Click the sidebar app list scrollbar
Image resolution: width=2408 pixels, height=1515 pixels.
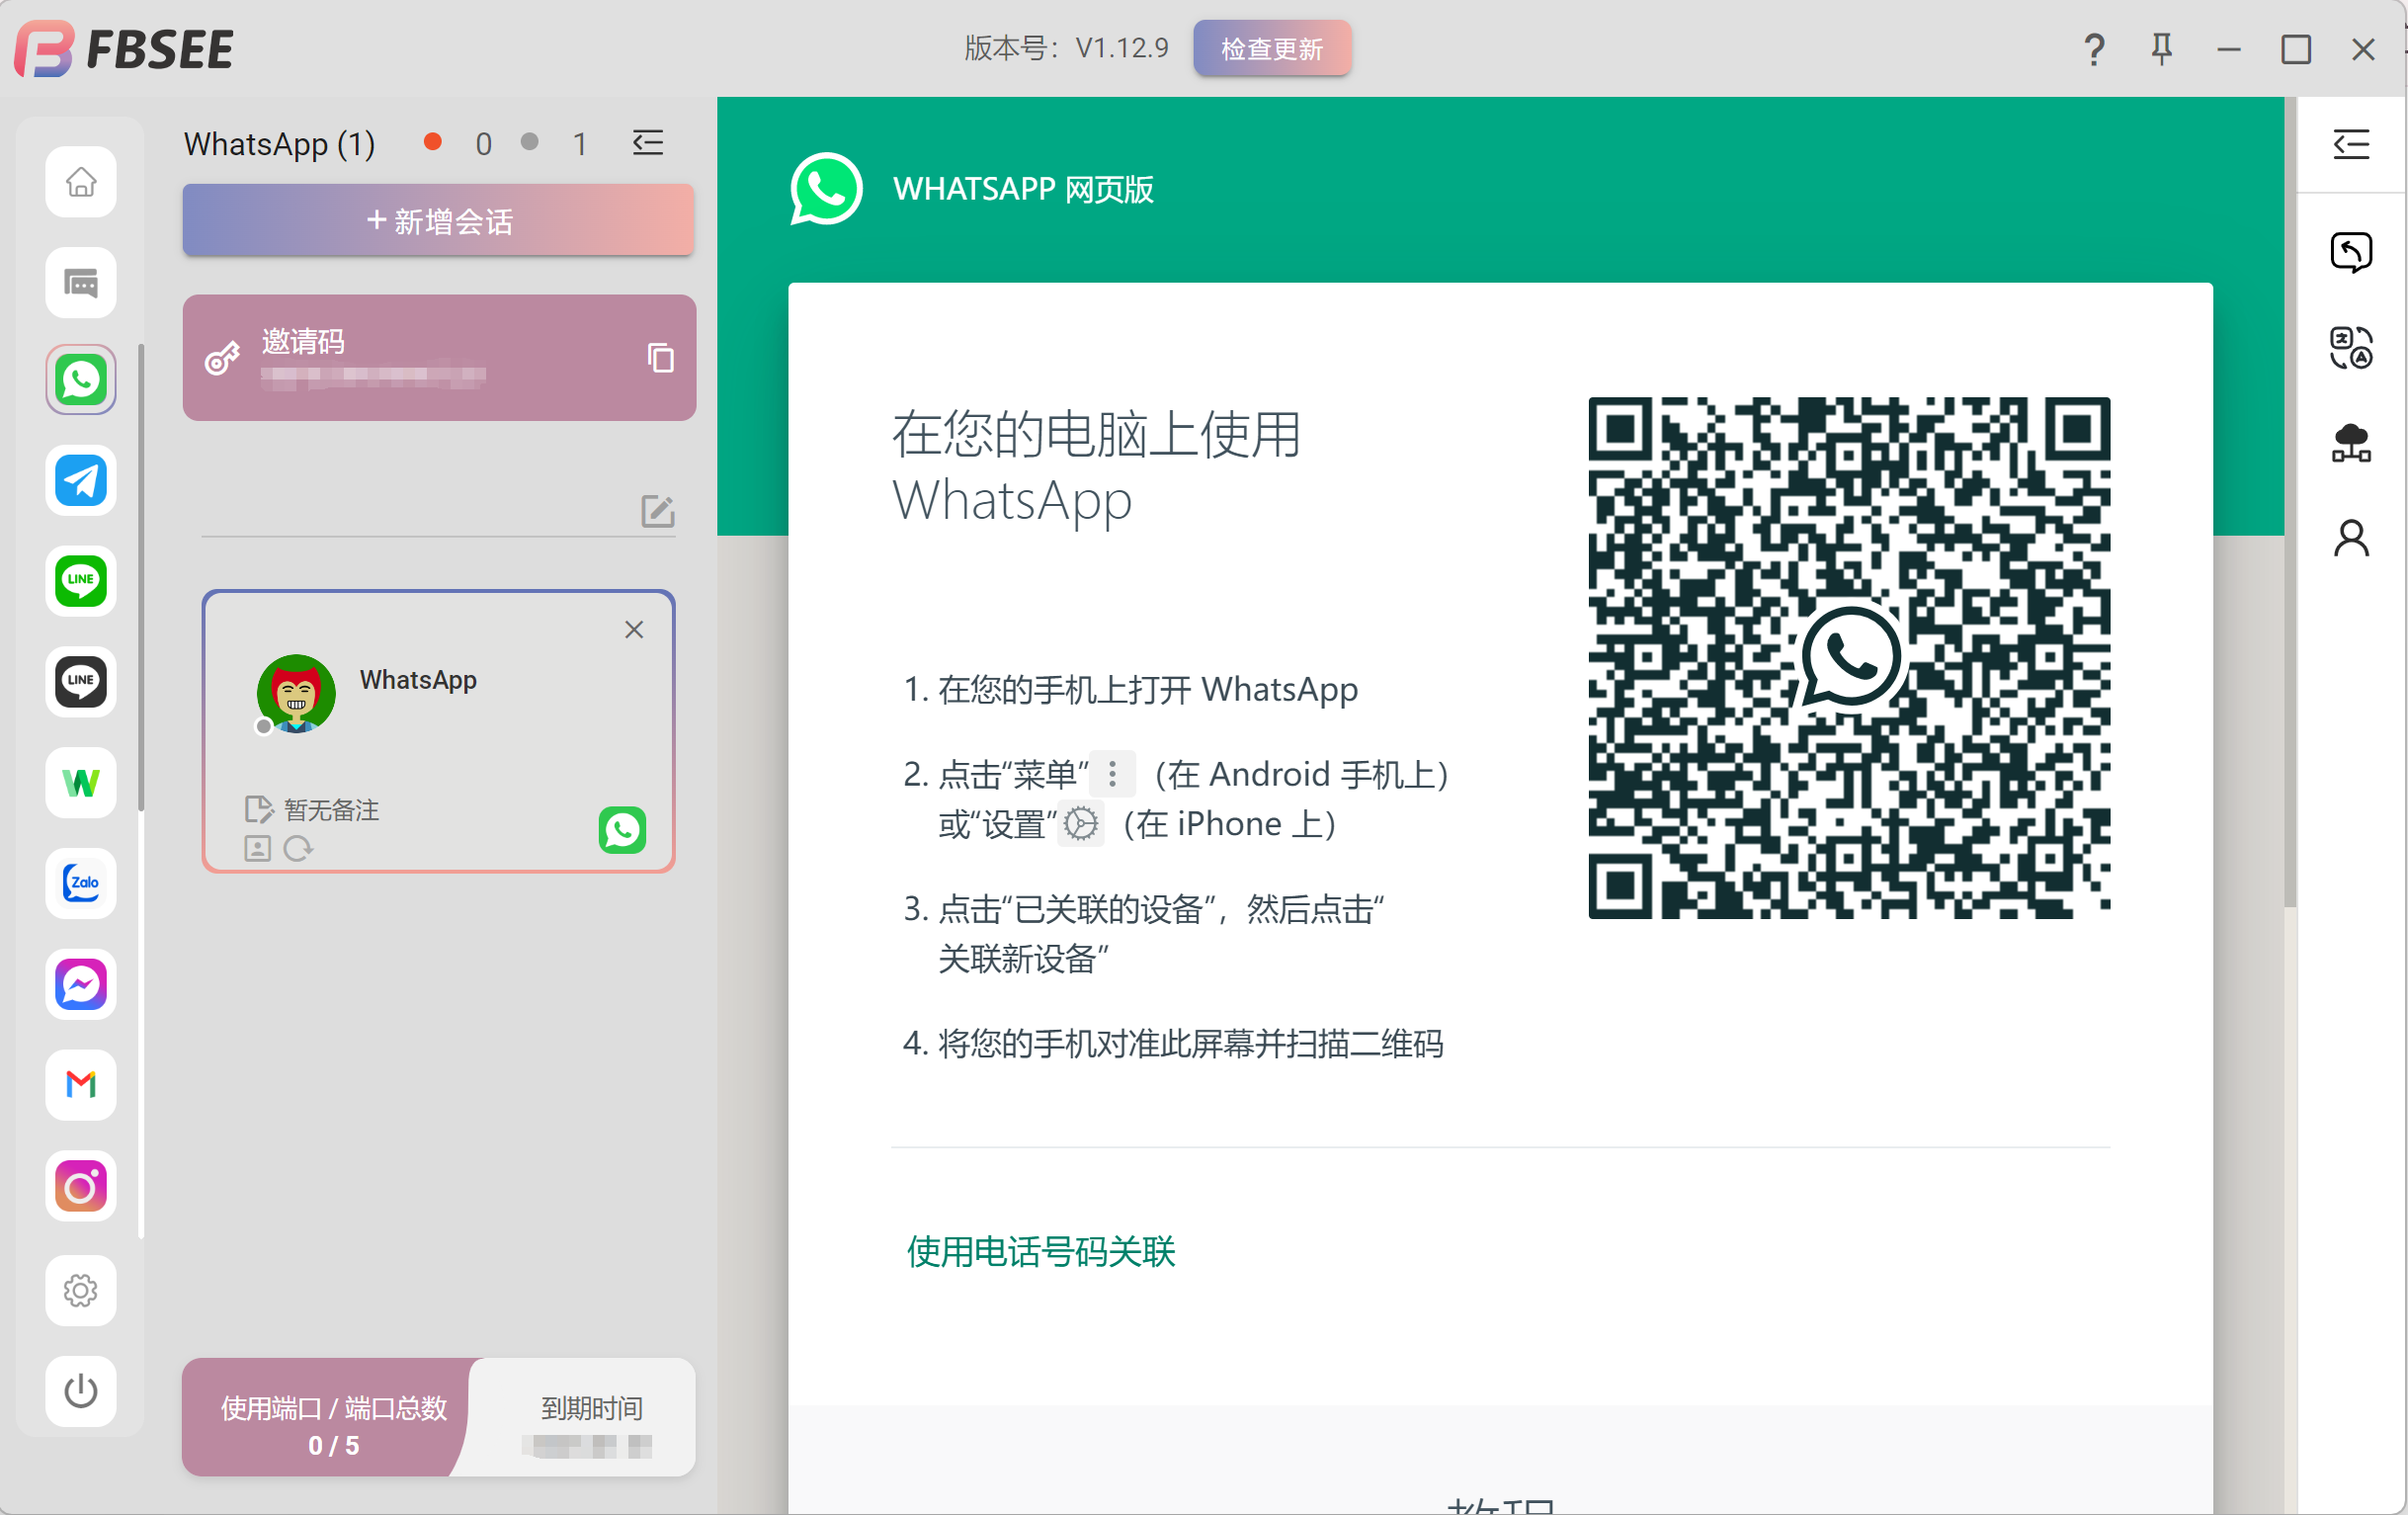(141, 578)
